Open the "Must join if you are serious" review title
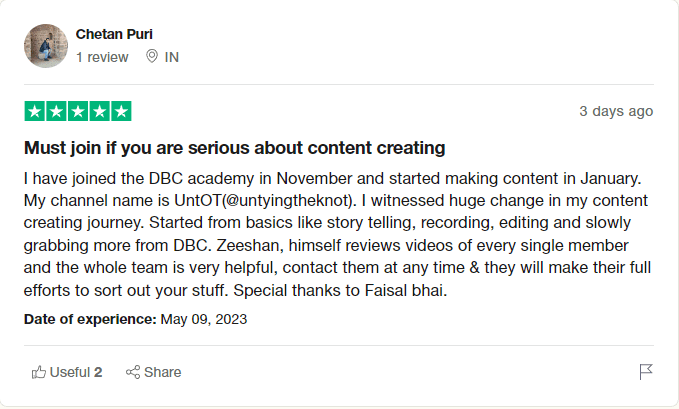Screen dimensions: 679x409 pos(234,149)
